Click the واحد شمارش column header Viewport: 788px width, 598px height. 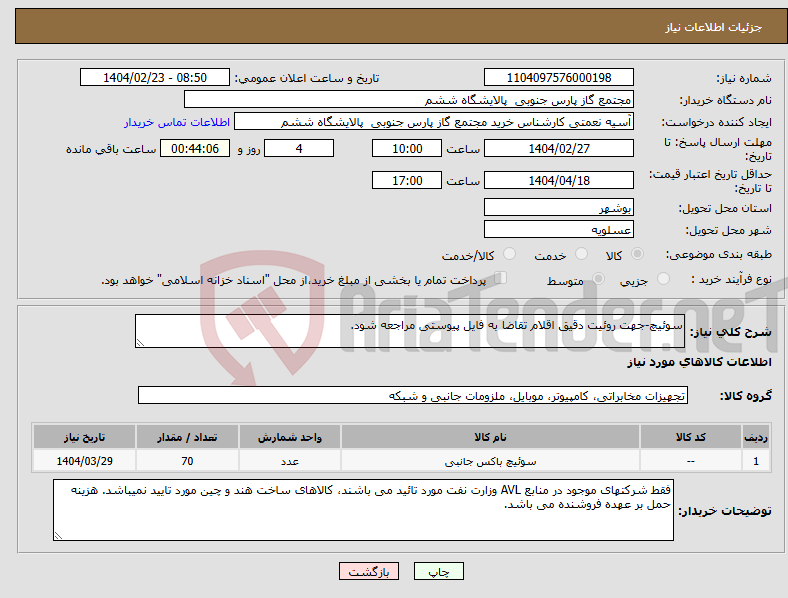[290, 437]
